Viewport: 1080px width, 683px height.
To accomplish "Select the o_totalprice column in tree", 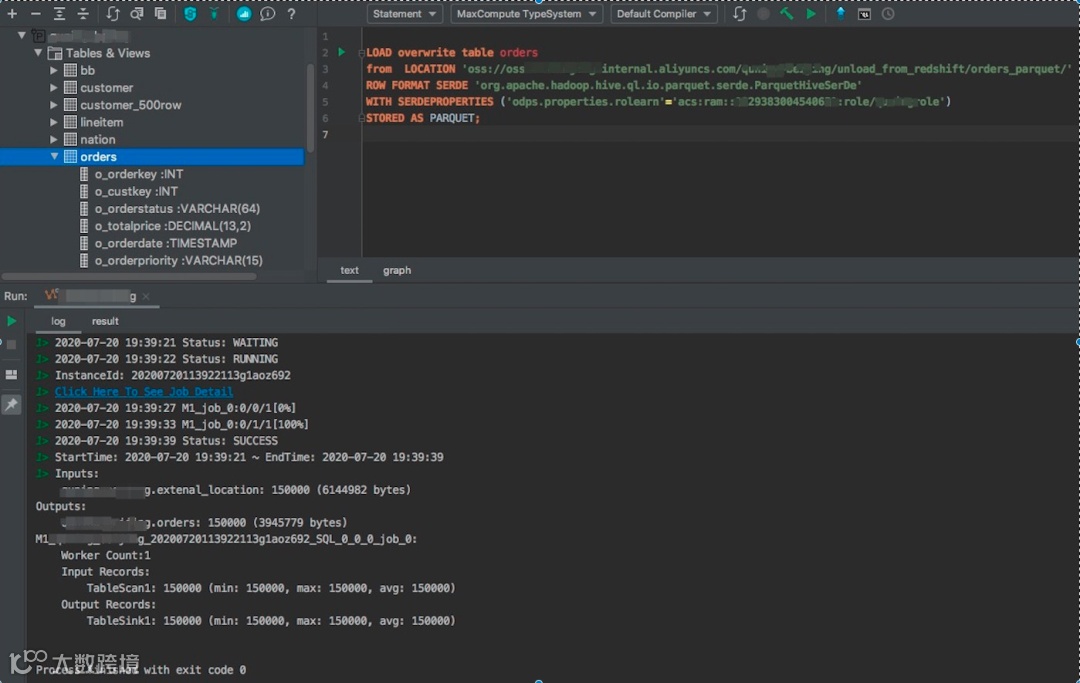I will pos(172,226).
